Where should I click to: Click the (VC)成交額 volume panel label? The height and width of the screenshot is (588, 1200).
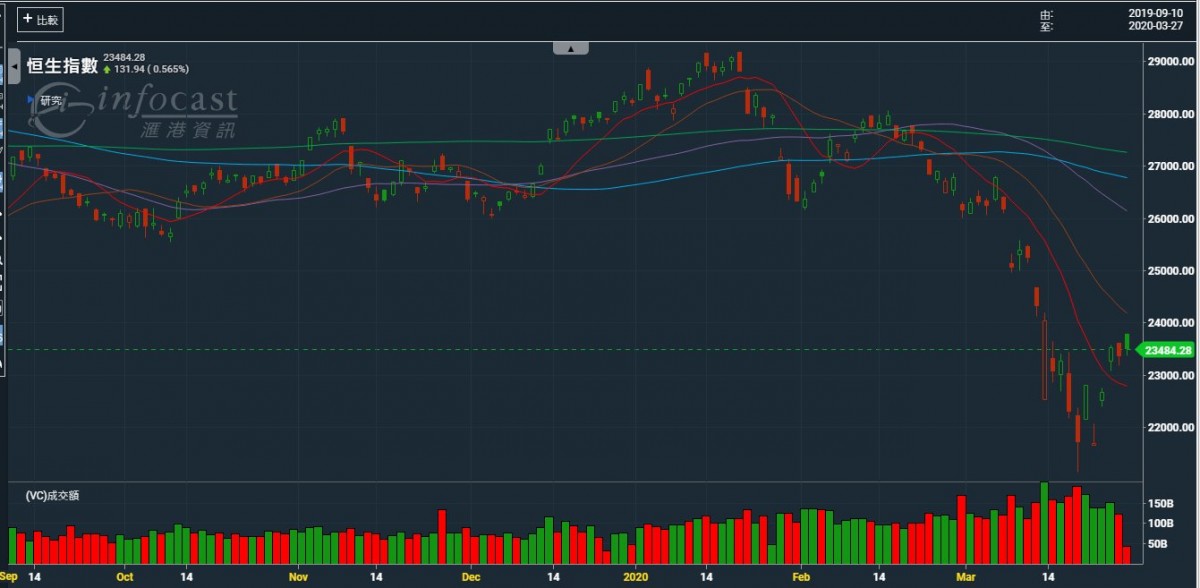tap(51, 496)
